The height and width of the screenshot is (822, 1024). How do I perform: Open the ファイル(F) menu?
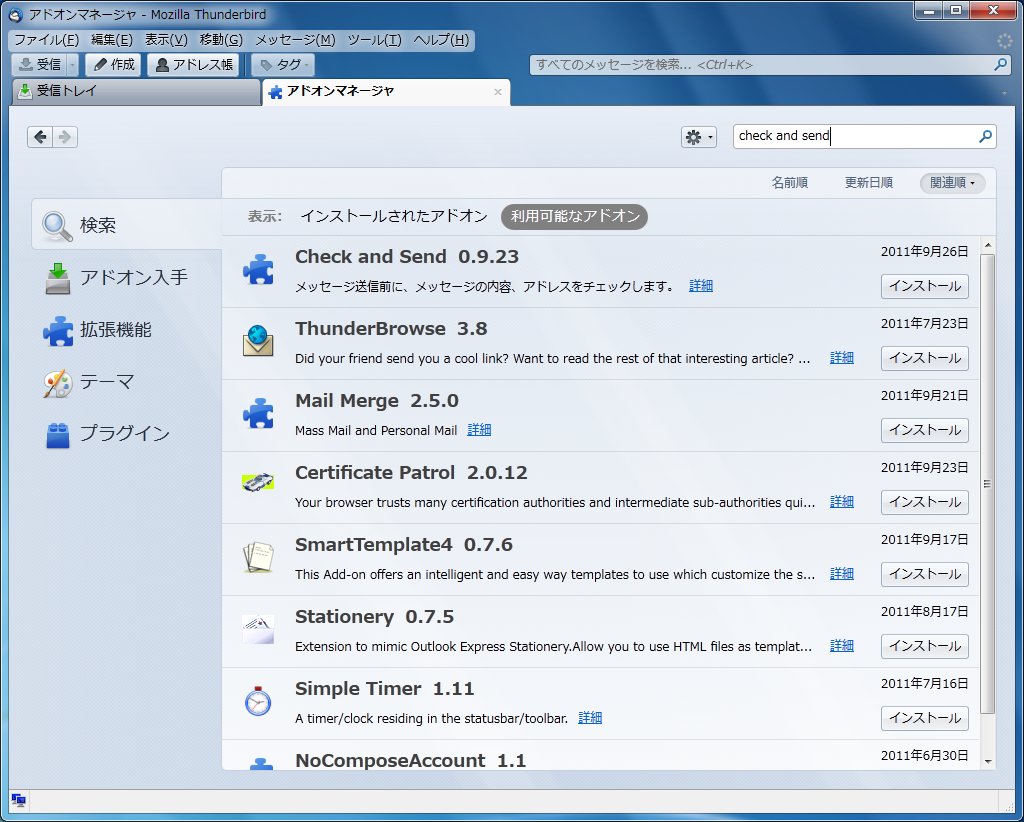point(46,40)
